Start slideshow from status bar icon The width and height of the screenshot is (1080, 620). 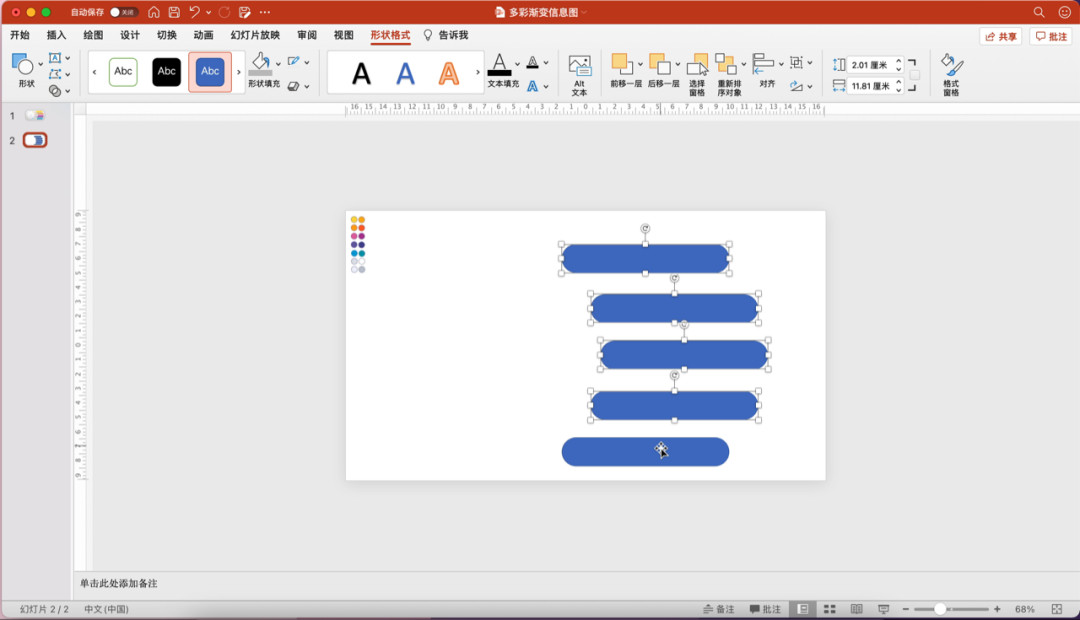[x=883, y=609]
